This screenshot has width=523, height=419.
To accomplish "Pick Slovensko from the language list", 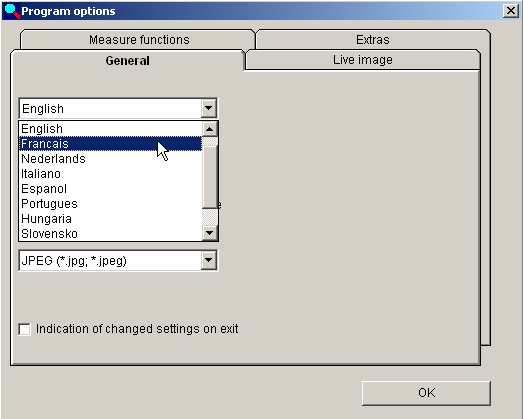I will tap(110, 234).
